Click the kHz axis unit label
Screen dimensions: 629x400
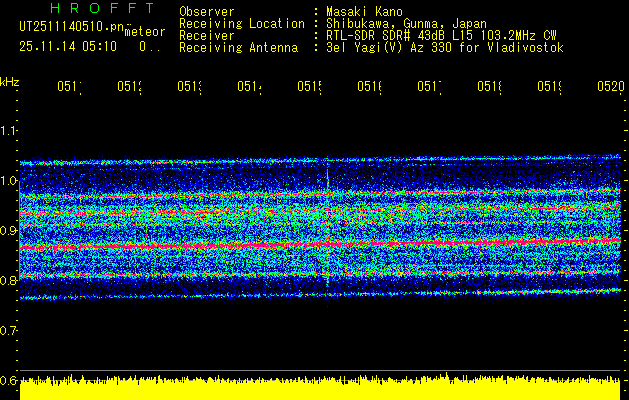click(x=10, y=82)
